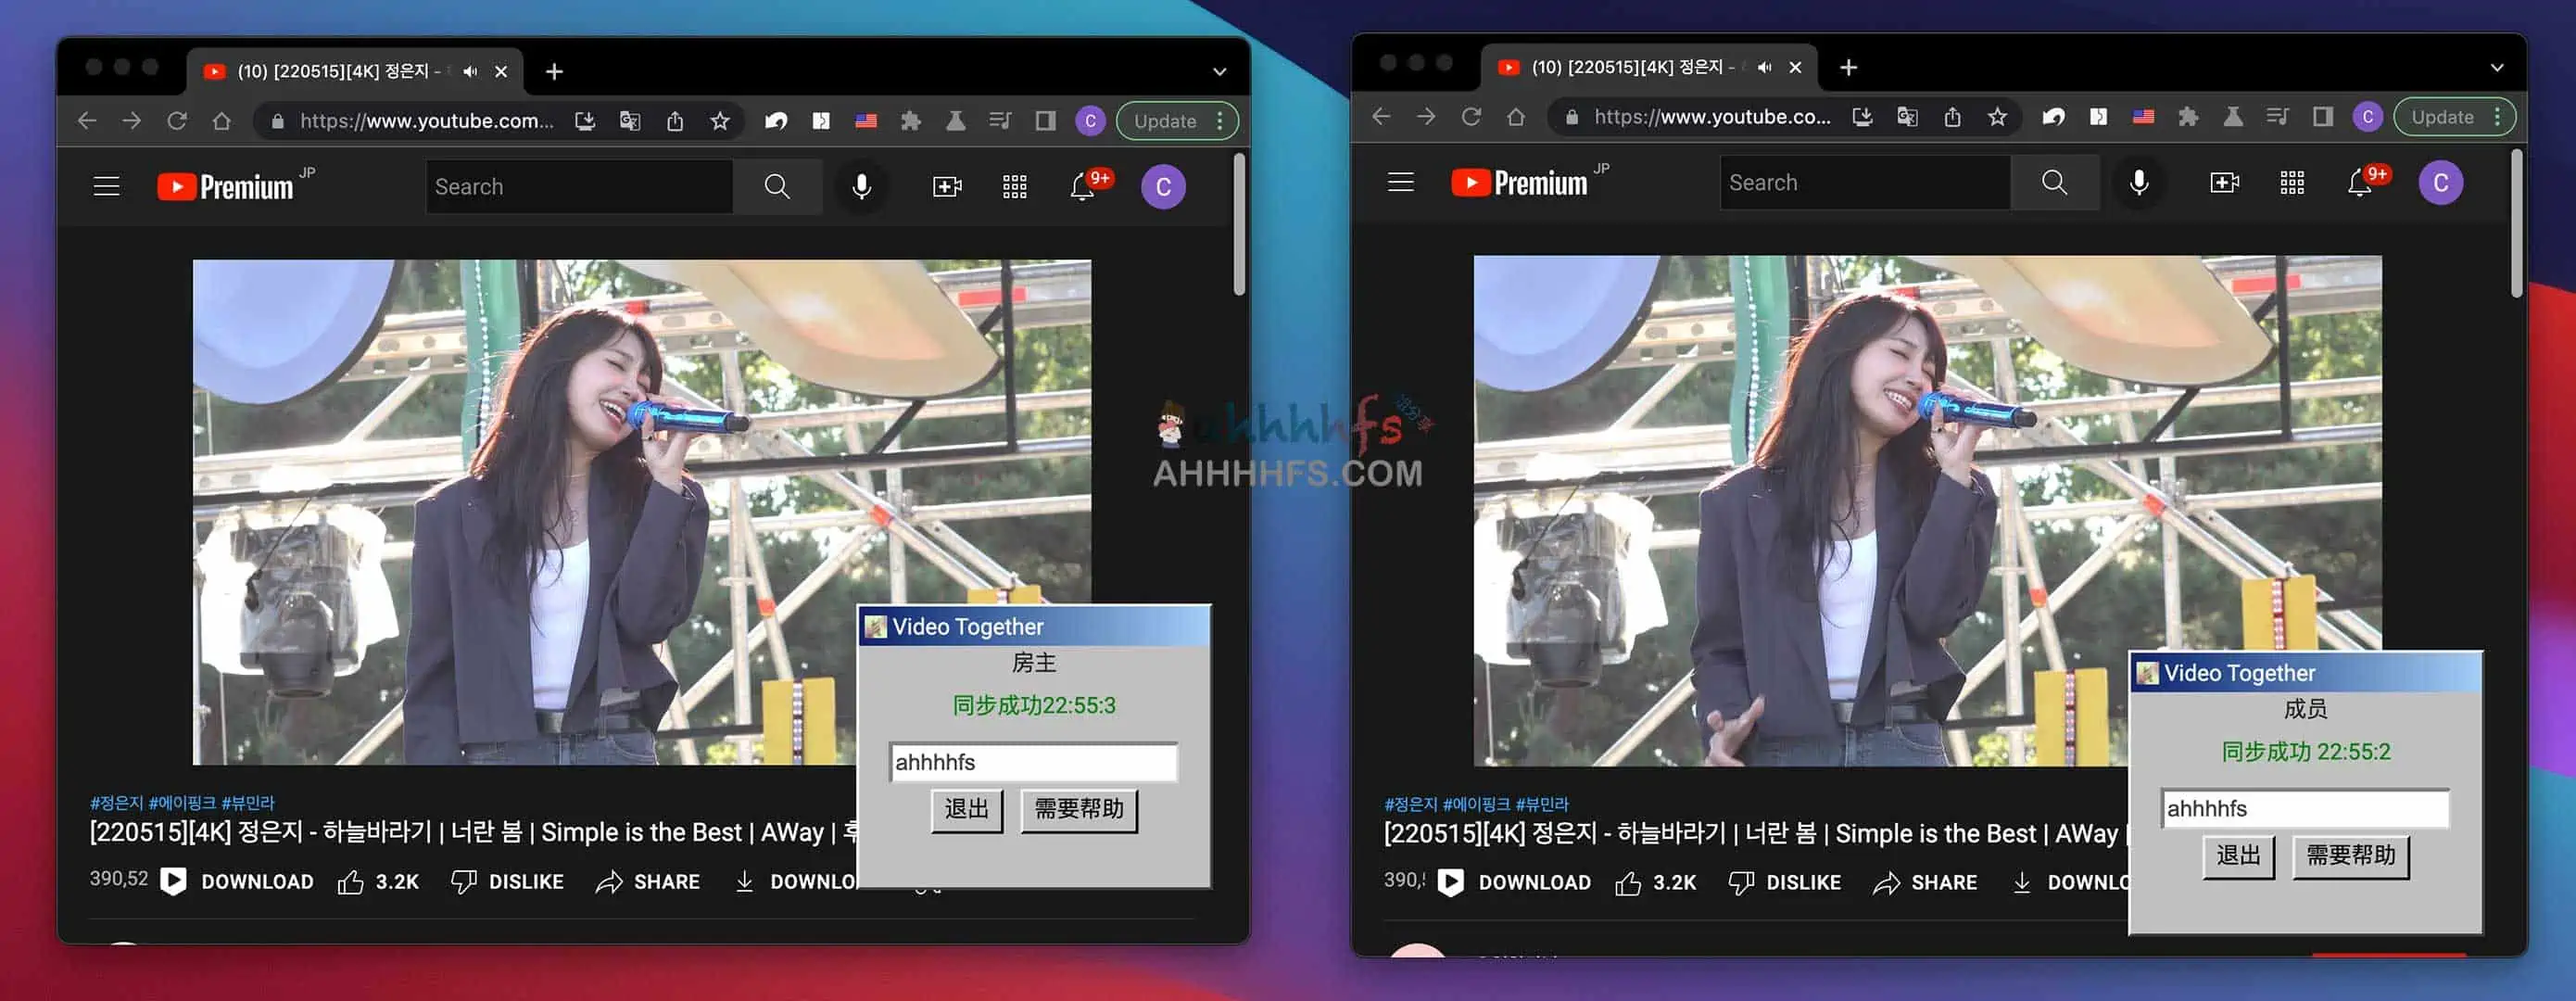Like the video with the thumbs up
The image size is (2576, 1001).
coord(350,881)
